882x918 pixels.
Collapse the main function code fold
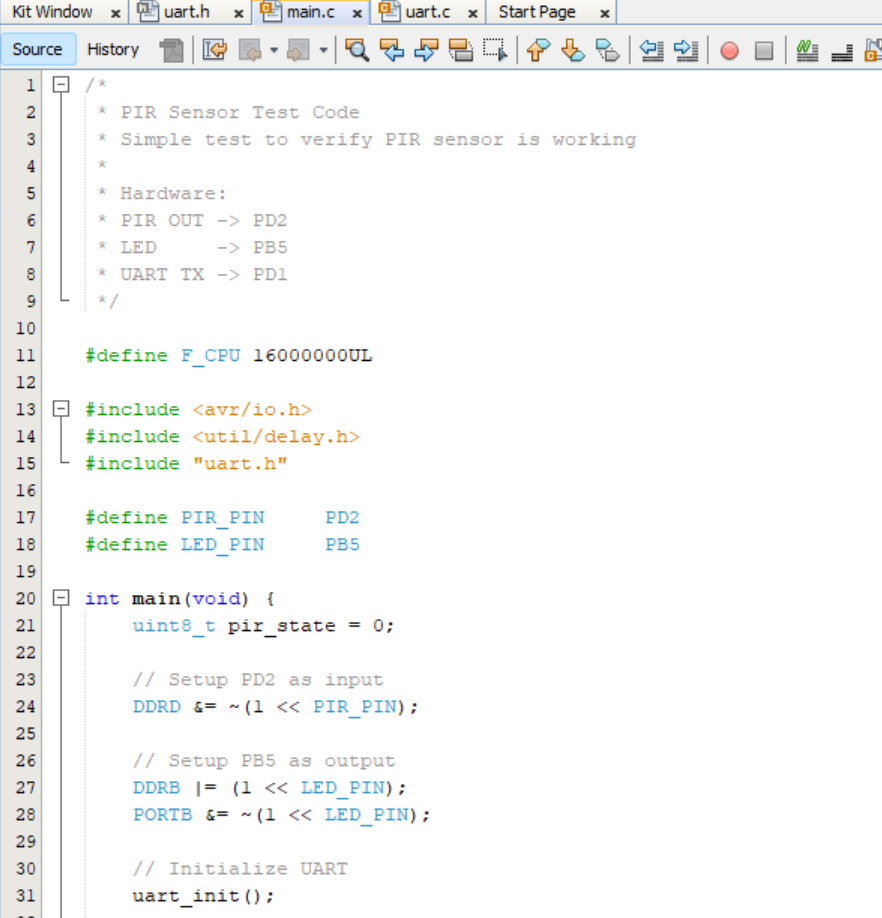(x=61, y=598)
